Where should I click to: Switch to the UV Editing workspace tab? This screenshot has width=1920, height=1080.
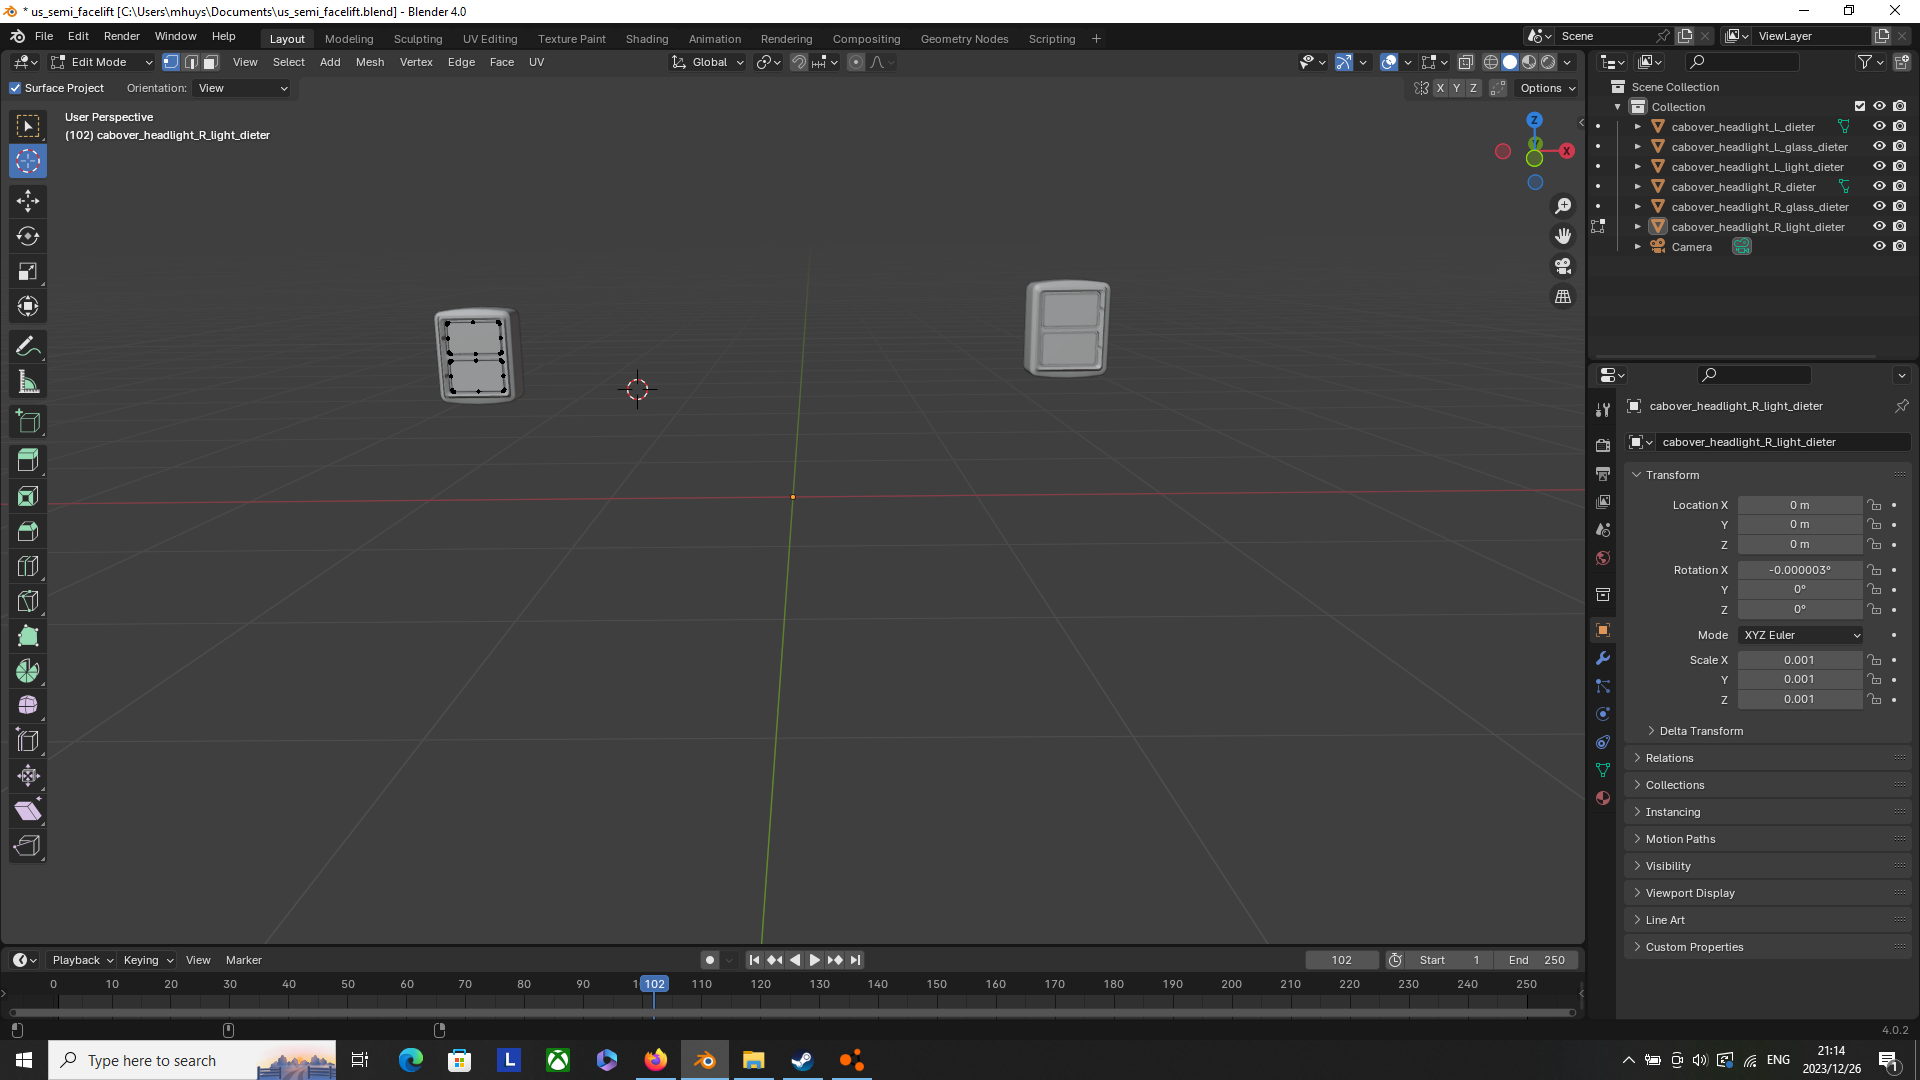coord(490,39)
